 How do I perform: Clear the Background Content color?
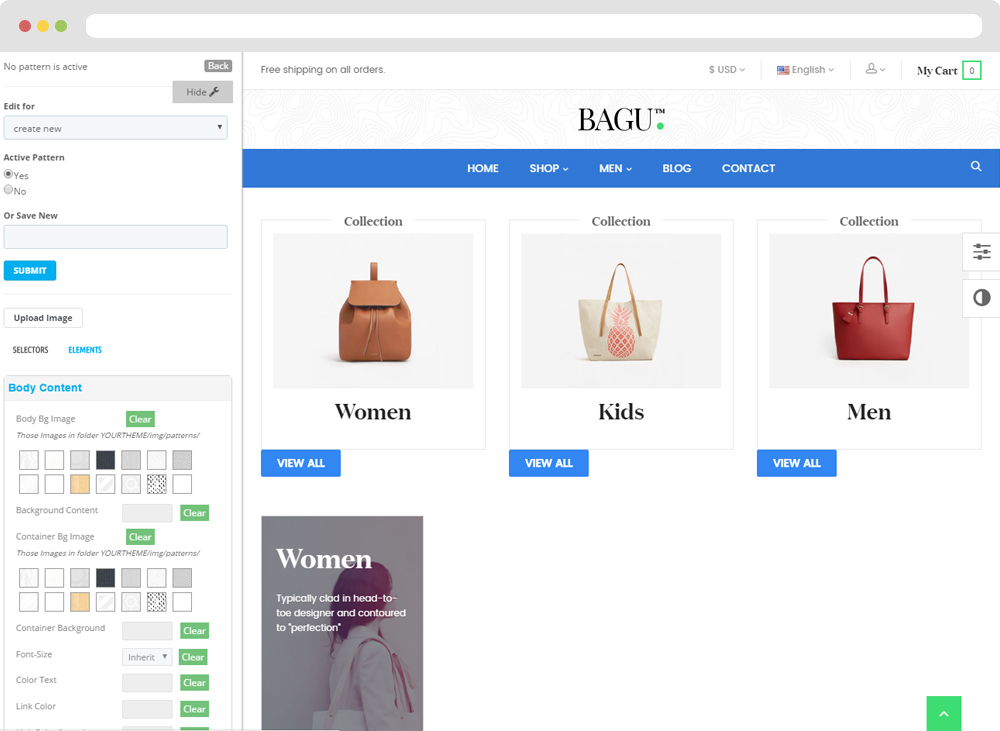point(195,513)
